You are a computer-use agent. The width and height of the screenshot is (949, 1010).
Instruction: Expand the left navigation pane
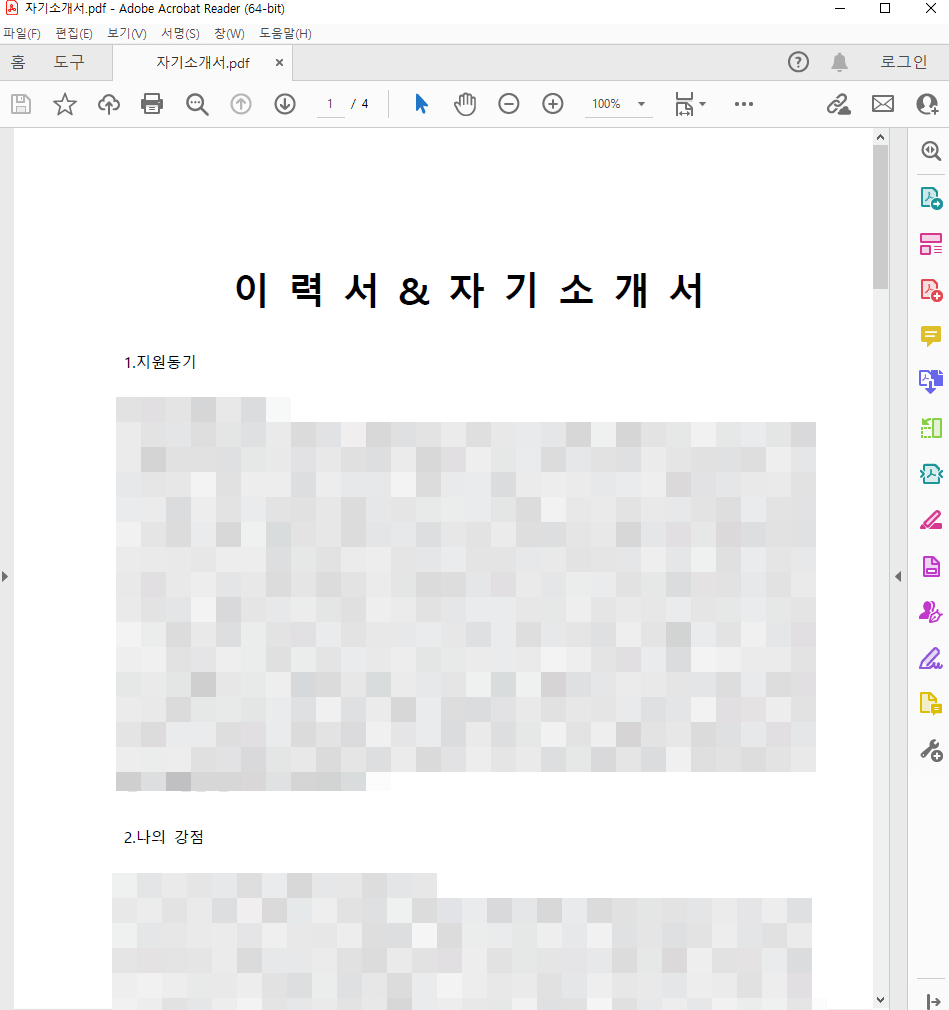(5, 576)
